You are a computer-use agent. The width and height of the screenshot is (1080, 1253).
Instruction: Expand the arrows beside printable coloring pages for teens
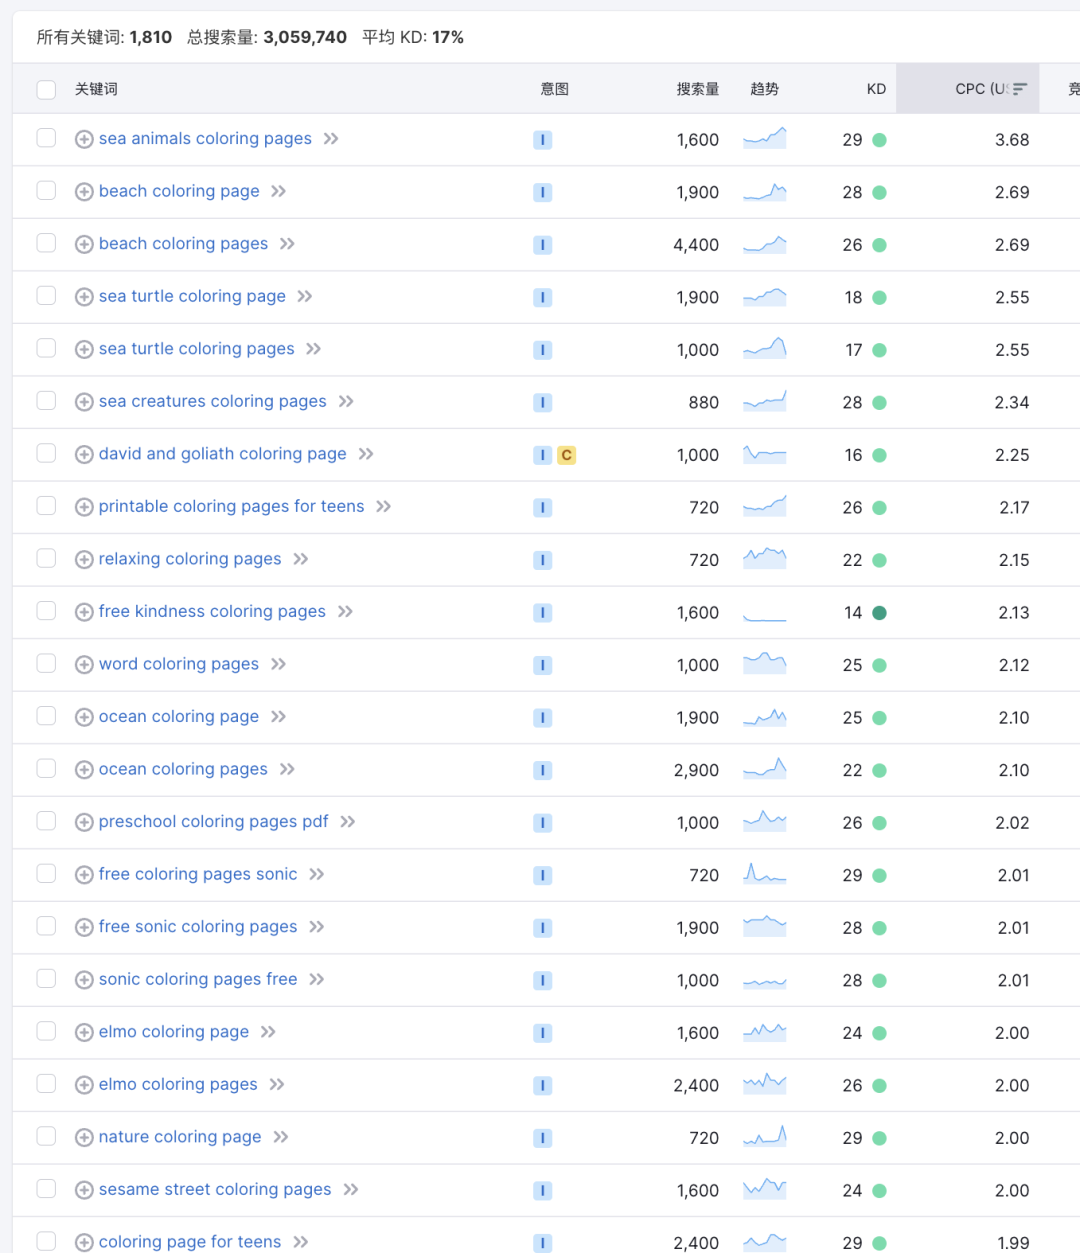(384, 507)
